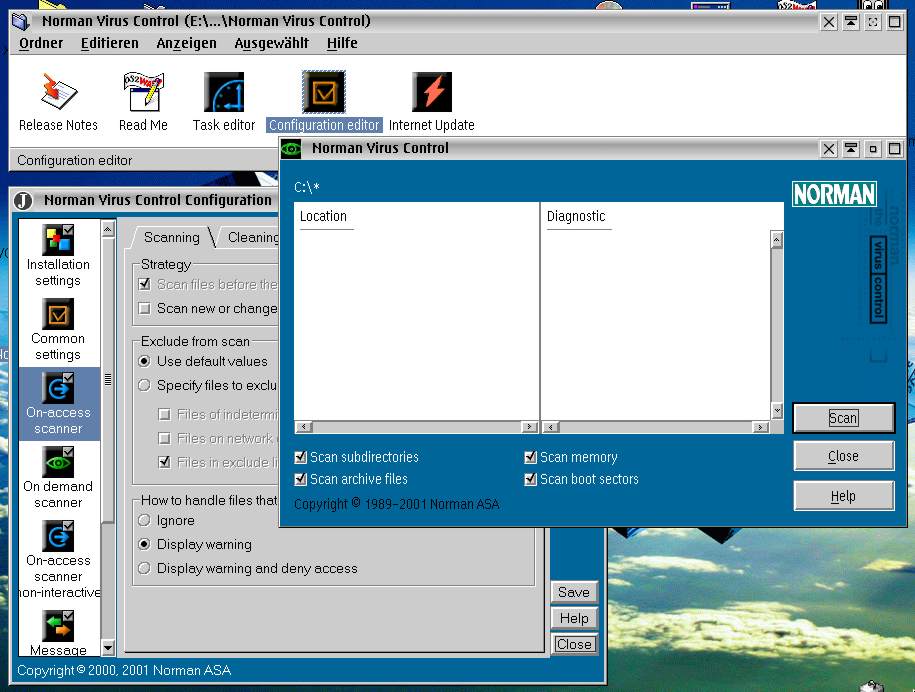Select Installation settings in configuration sidebar
Viewport: 915px width, 692px height.
(x=58, y=256)
